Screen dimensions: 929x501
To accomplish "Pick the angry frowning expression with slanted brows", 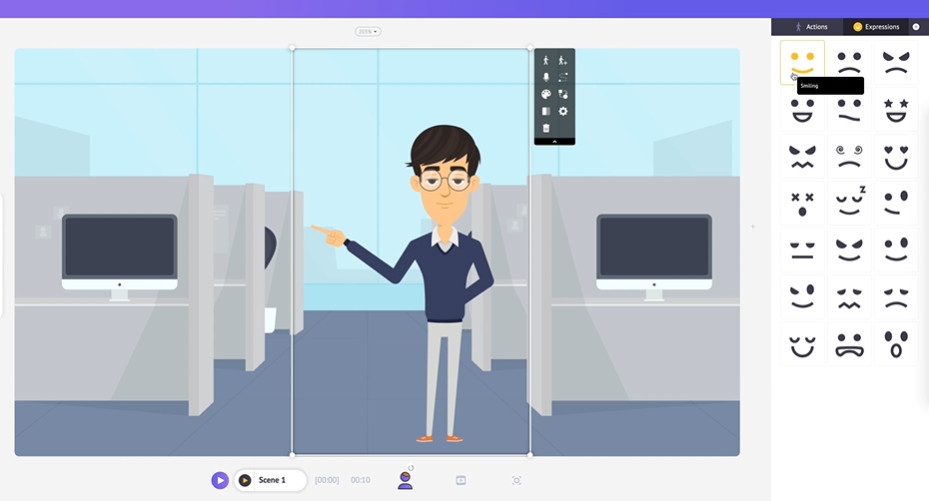I will pos(896,62).
